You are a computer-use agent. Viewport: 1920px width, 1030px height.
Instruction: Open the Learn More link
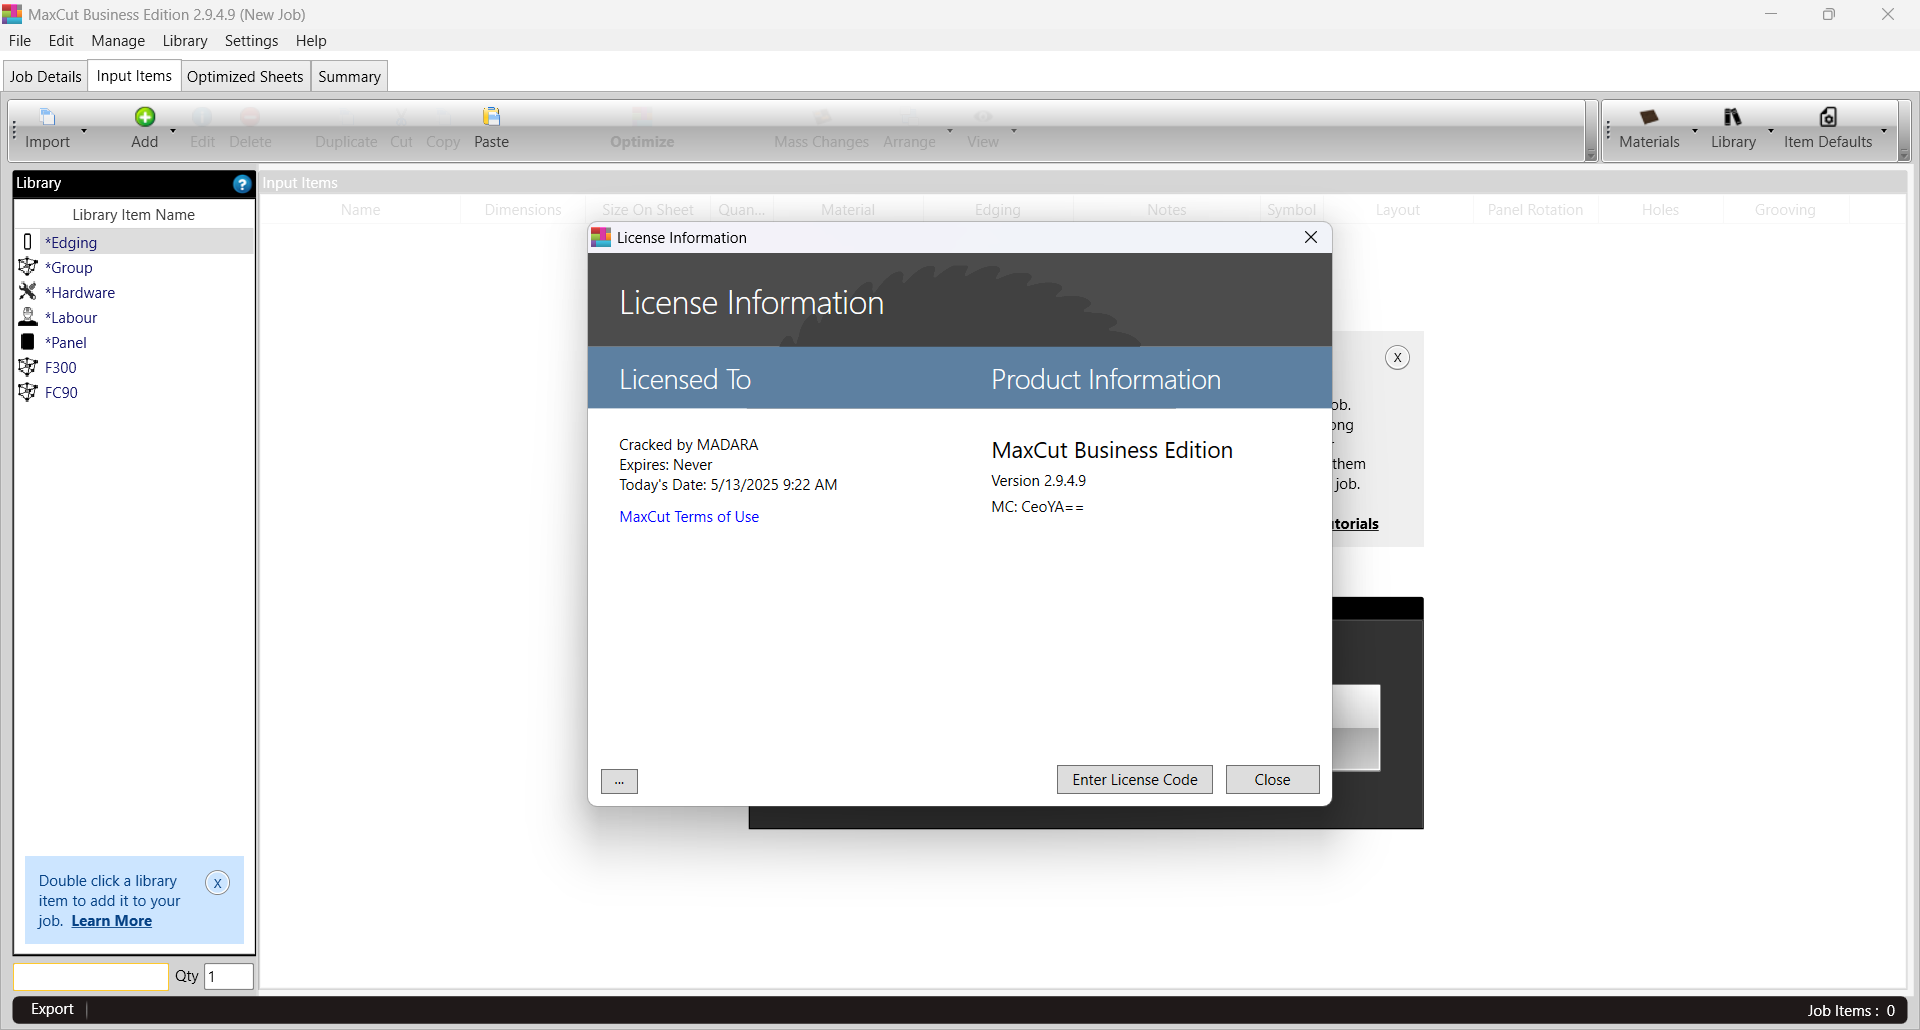[111, 921]
